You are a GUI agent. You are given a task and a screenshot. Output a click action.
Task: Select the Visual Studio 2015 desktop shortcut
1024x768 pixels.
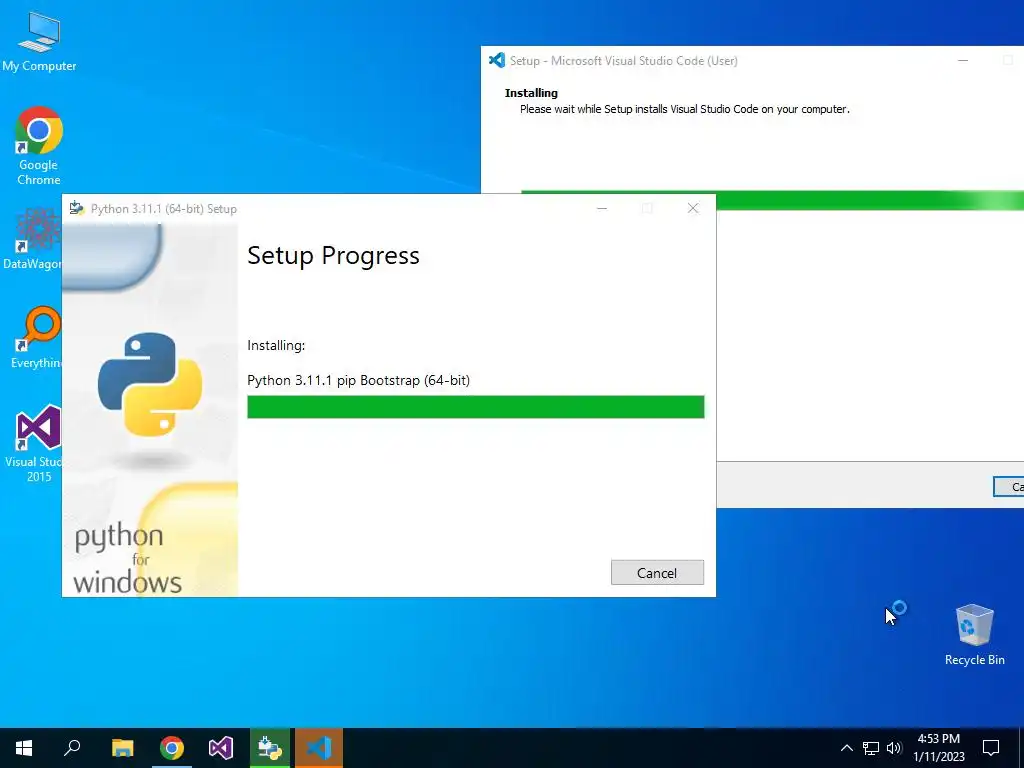[x=33, y=443]
